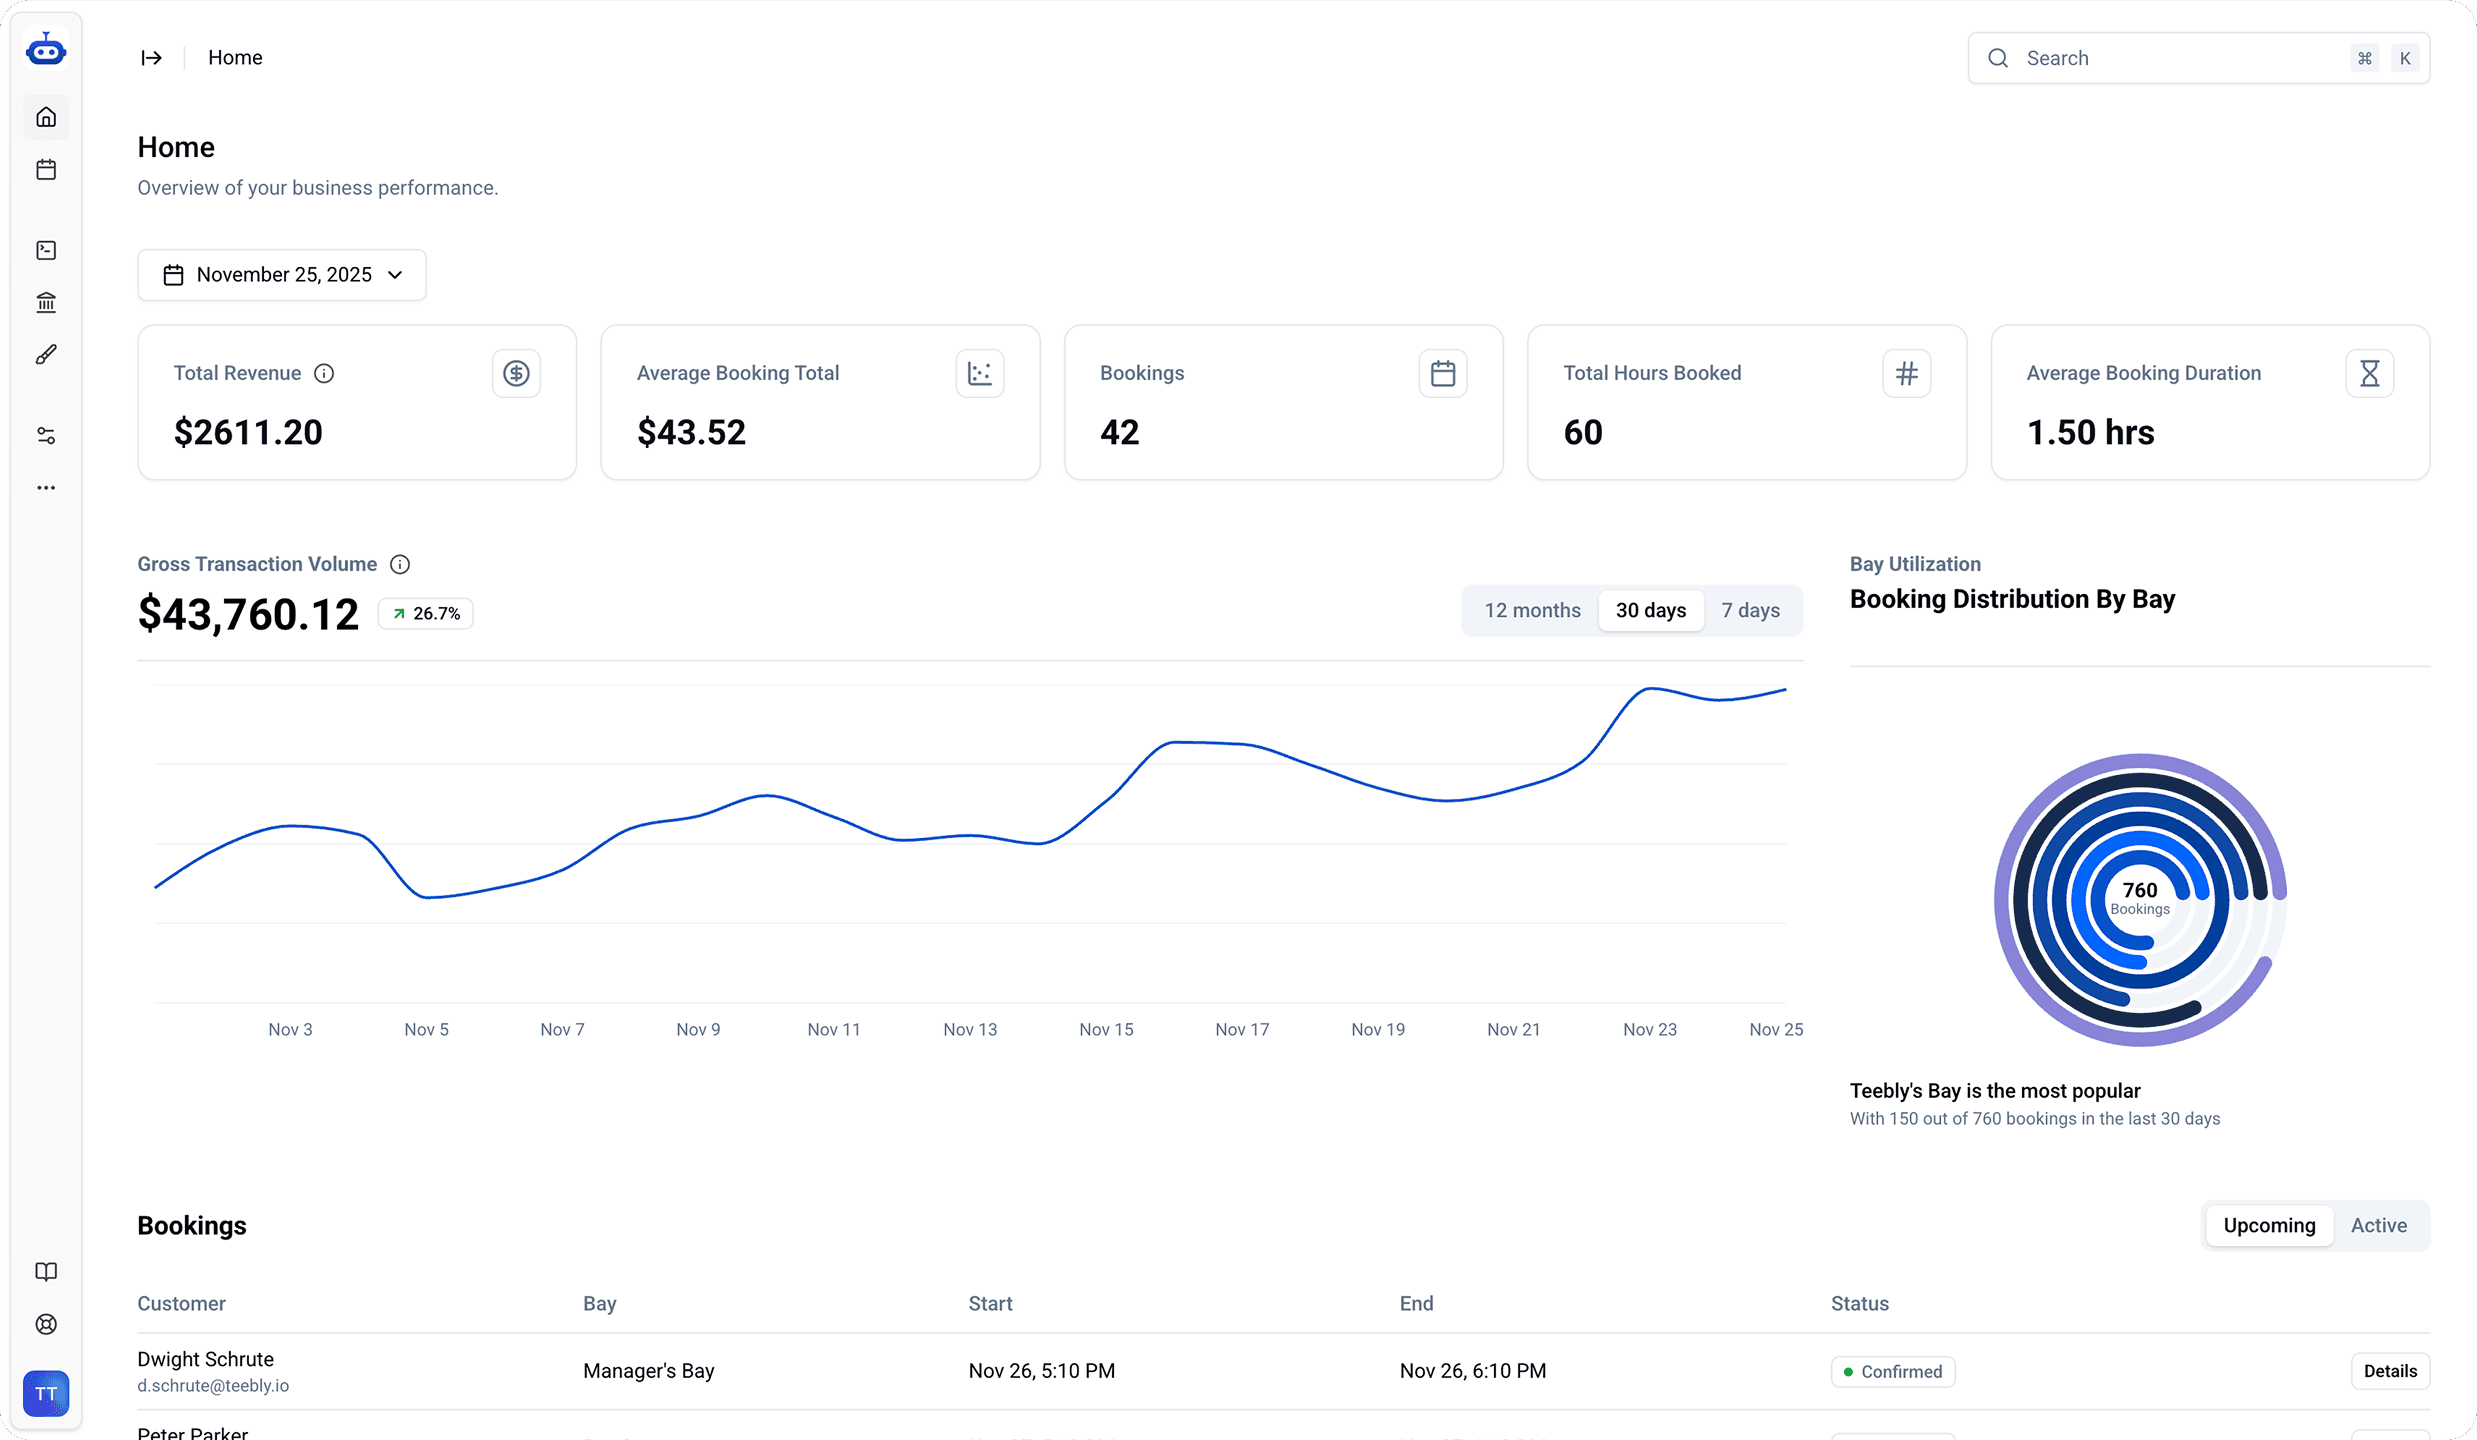Switch chart range to 12 months
Screen dimensions: 2477x1440
coord(1532,610)
